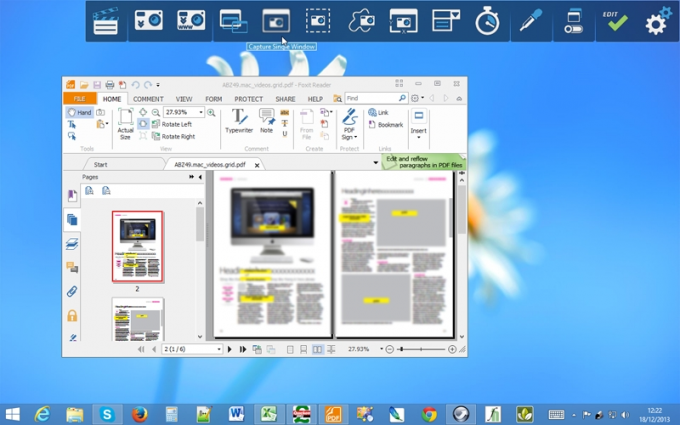Image resolution: width=680 pixels, height=425 pixels.
Task: Click the Rotate Left button
Action: [172, 124]
